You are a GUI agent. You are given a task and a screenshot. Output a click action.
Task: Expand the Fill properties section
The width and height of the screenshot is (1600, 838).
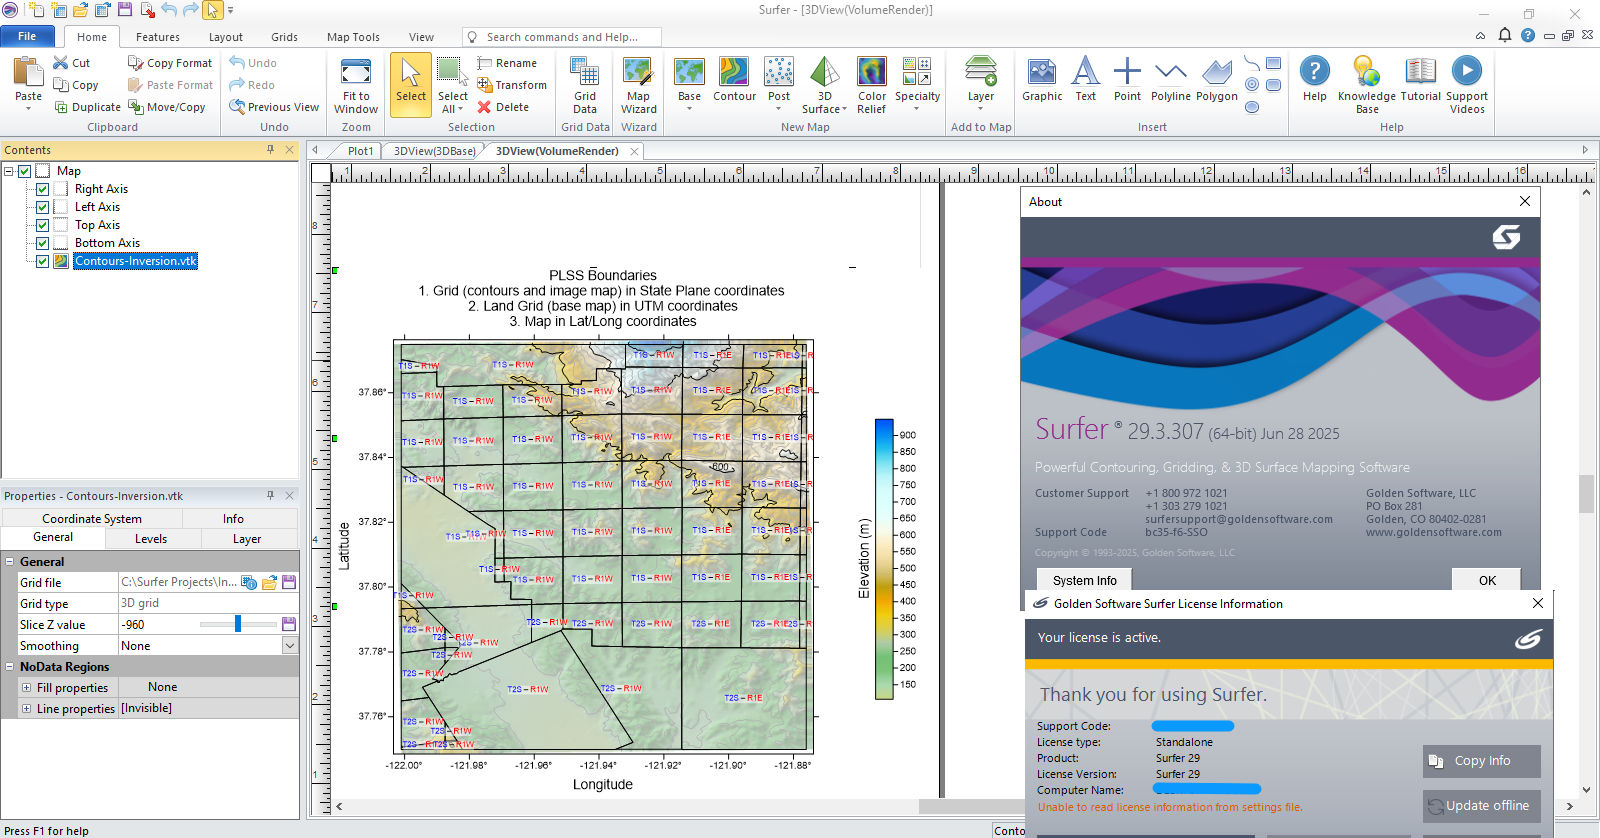[x=26, y=688]
